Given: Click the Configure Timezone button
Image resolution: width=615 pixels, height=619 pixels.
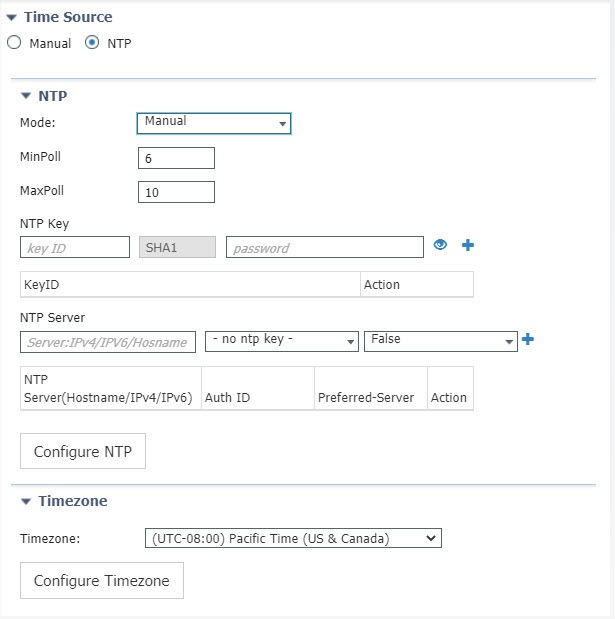Looking at the screenshot, I should click(102, 580).
